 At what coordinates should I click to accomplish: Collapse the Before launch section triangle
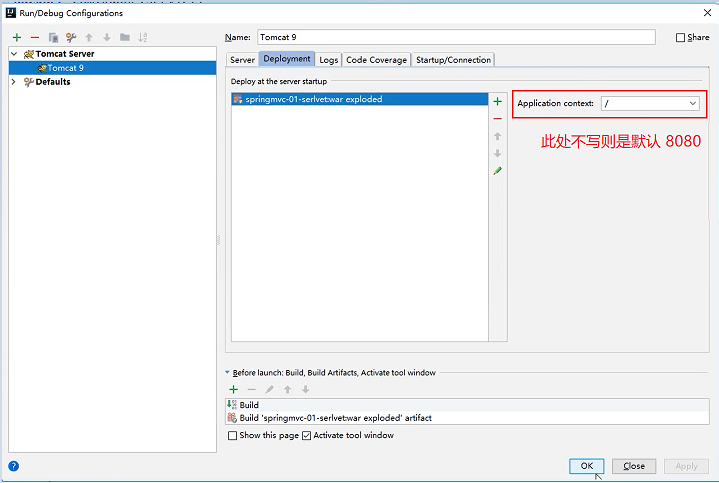pos(227,372)
